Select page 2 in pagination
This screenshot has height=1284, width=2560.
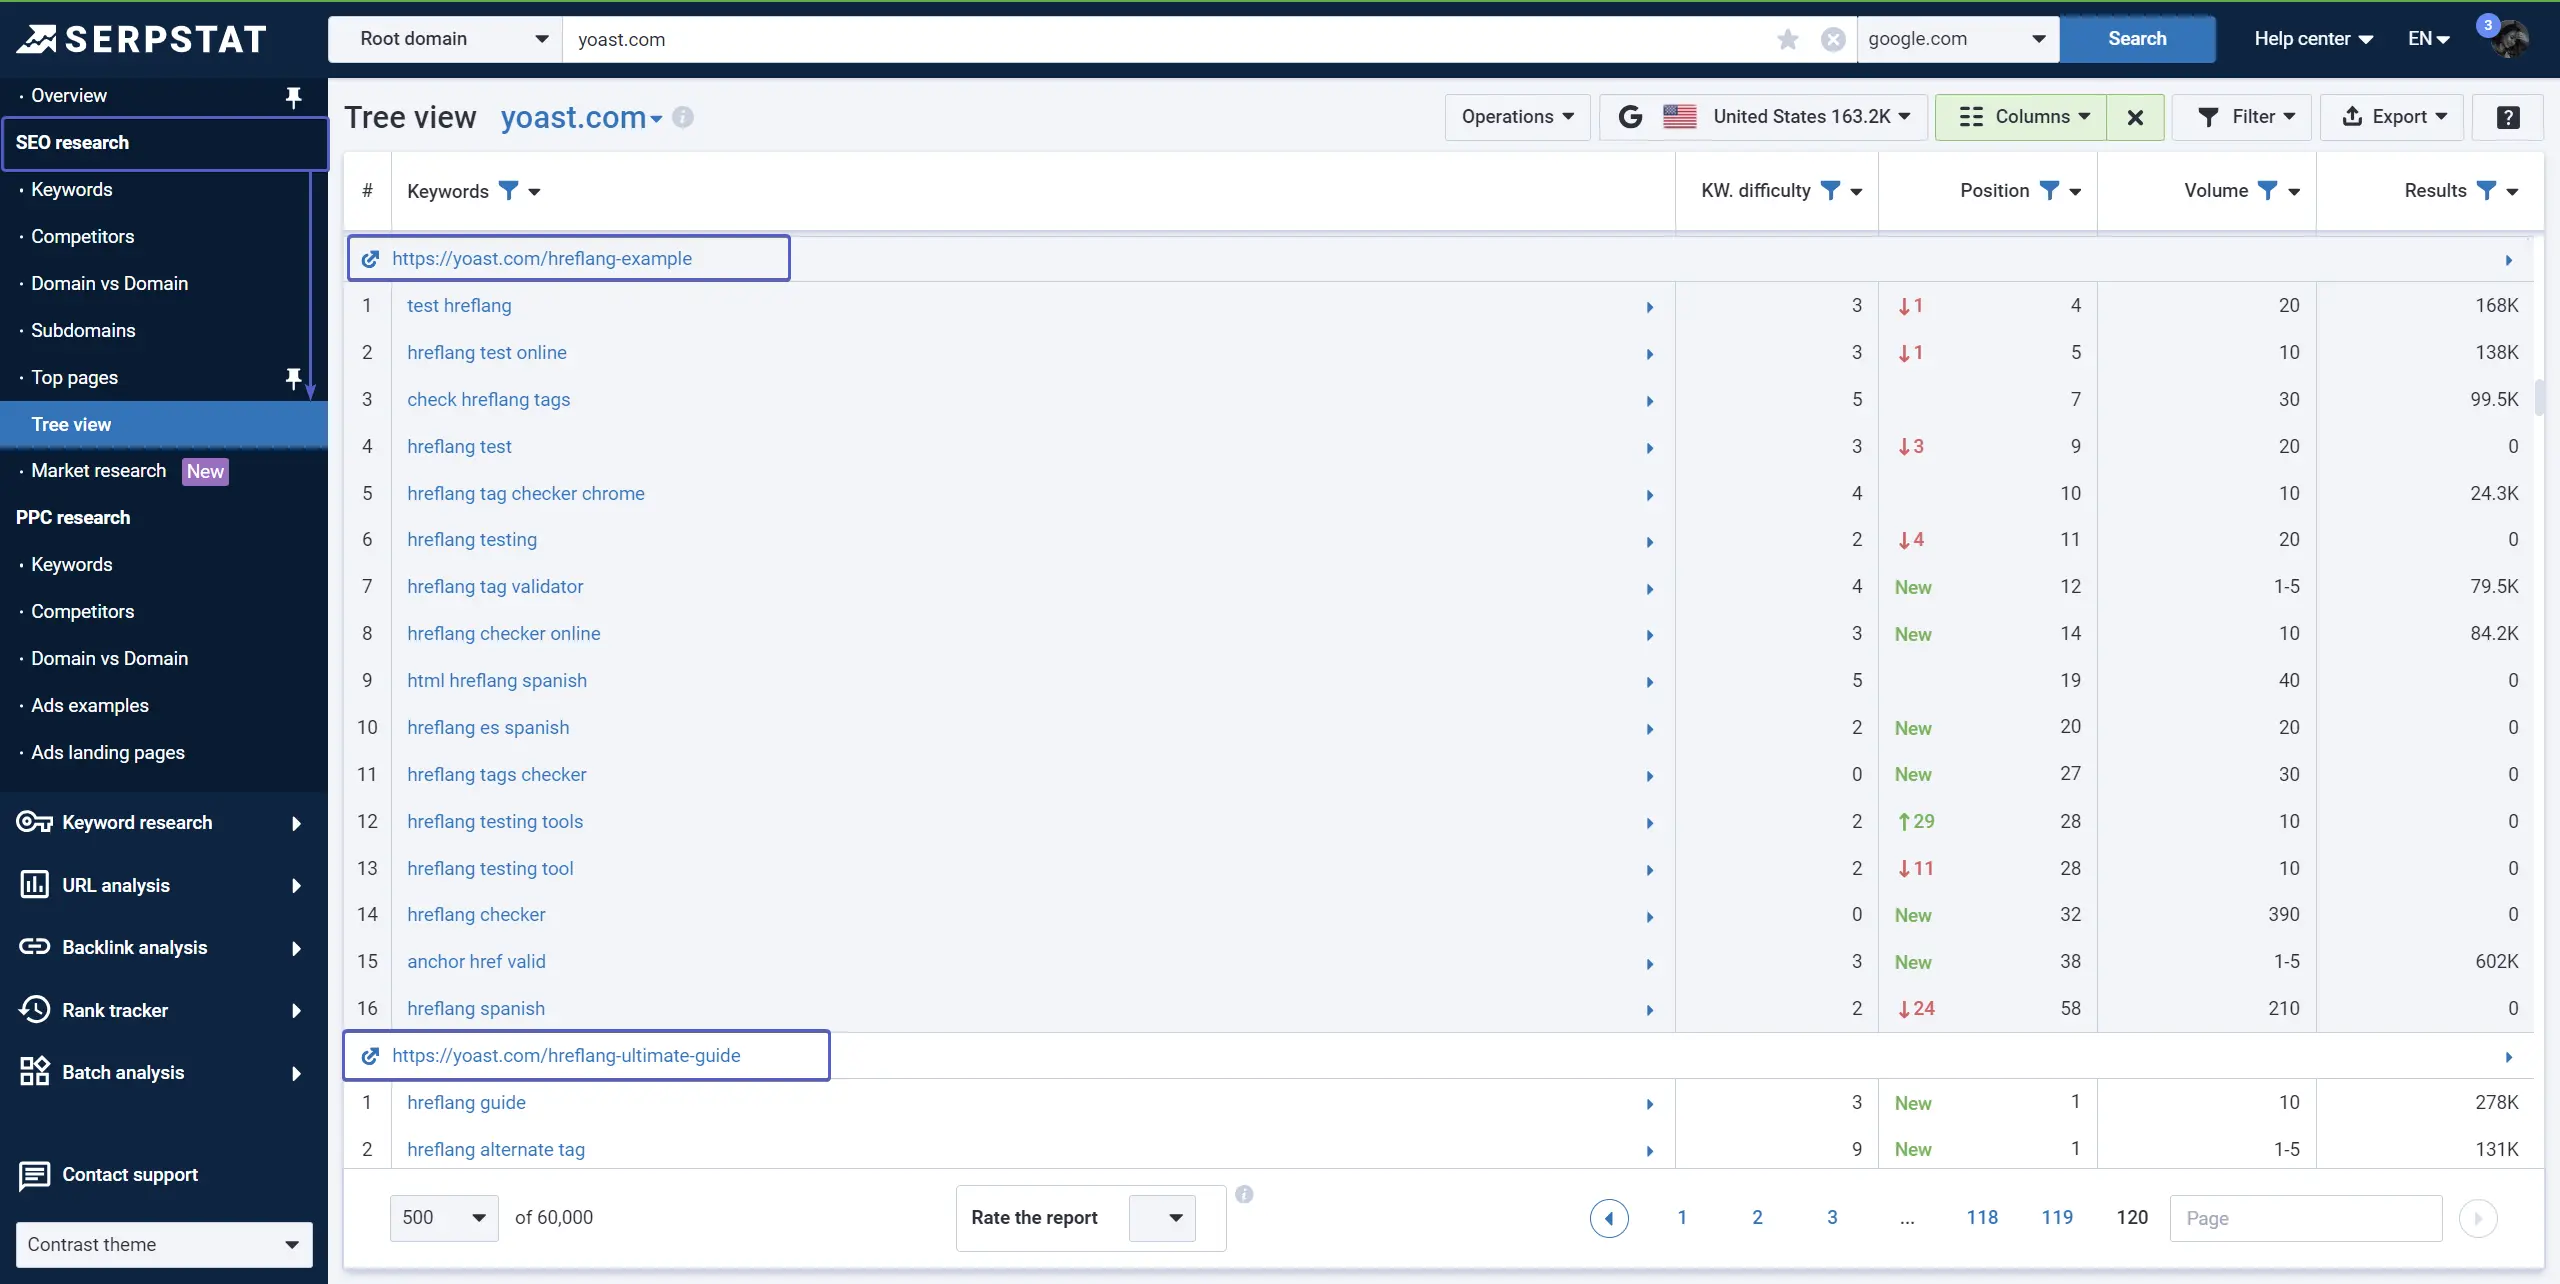click(1756, 1217)
